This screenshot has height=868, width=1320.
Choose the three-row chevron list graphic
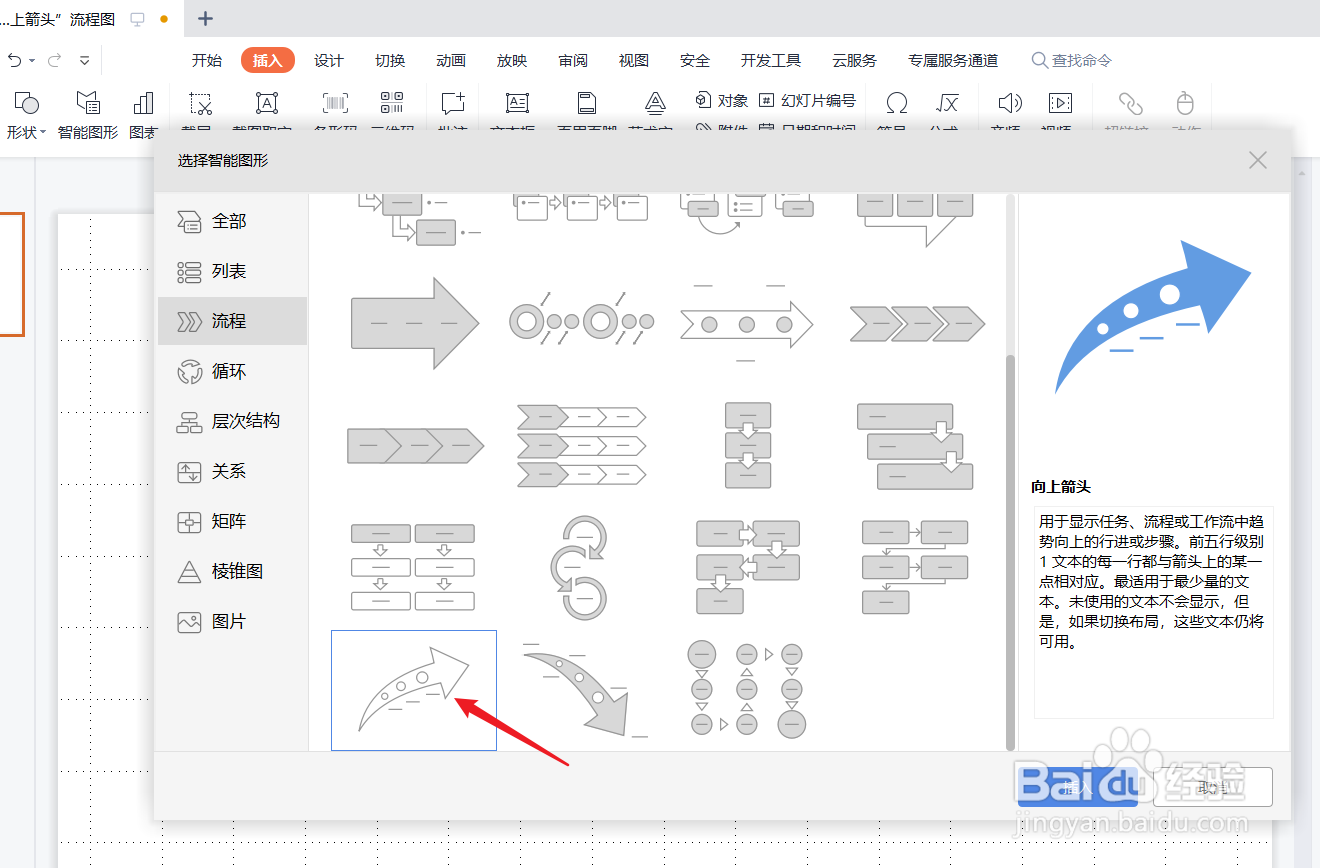(x=581, y=445)
